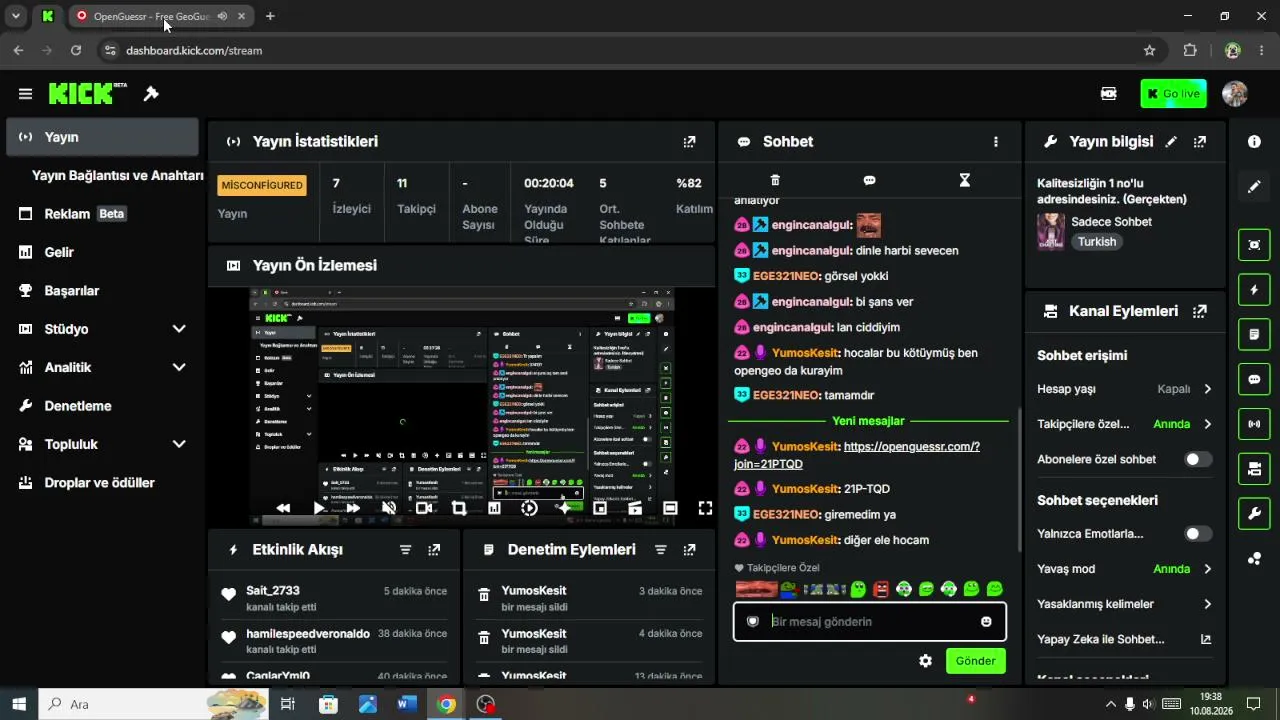
Task: Click the trash icon in the Sohbet header
Action: [x=775, y=180]
